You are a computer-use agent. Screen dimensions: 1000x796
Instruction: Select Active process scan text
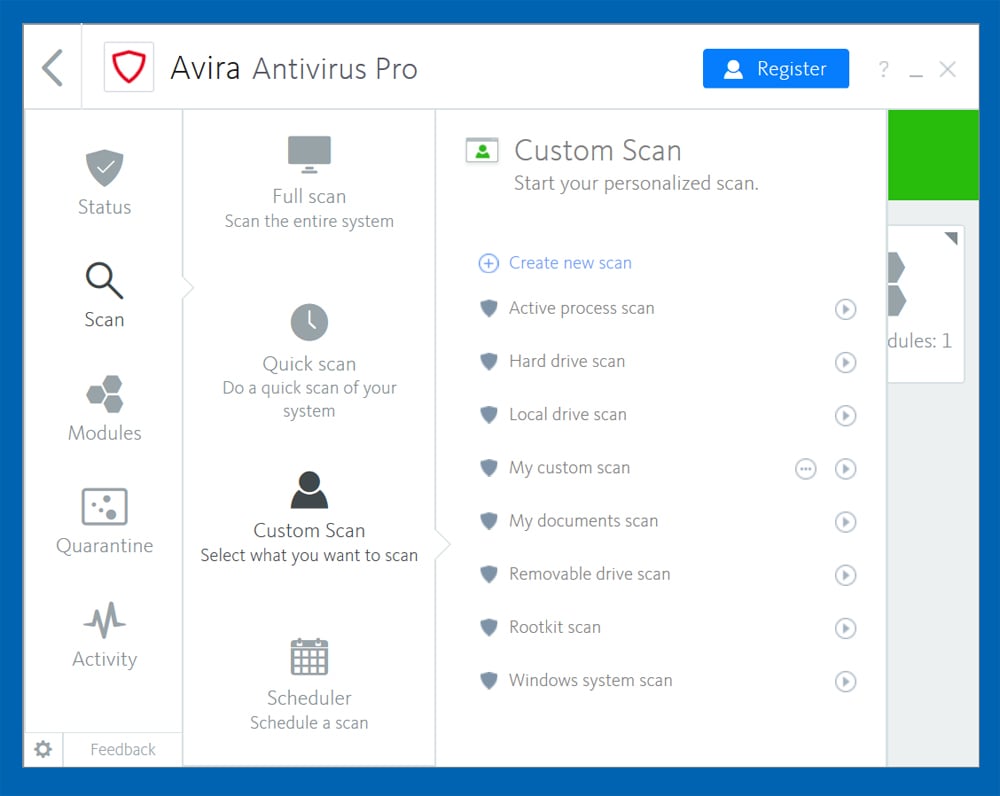(582, 309)
